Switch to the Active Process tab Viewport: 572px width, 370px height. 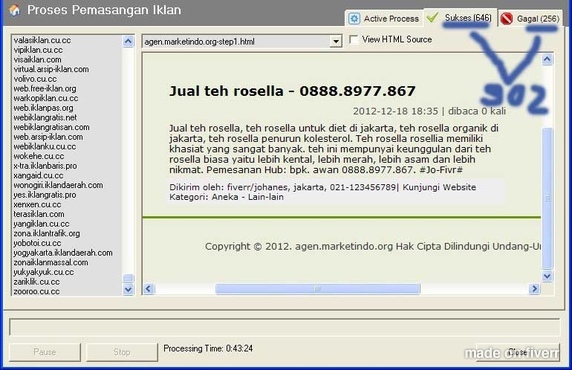384,18
